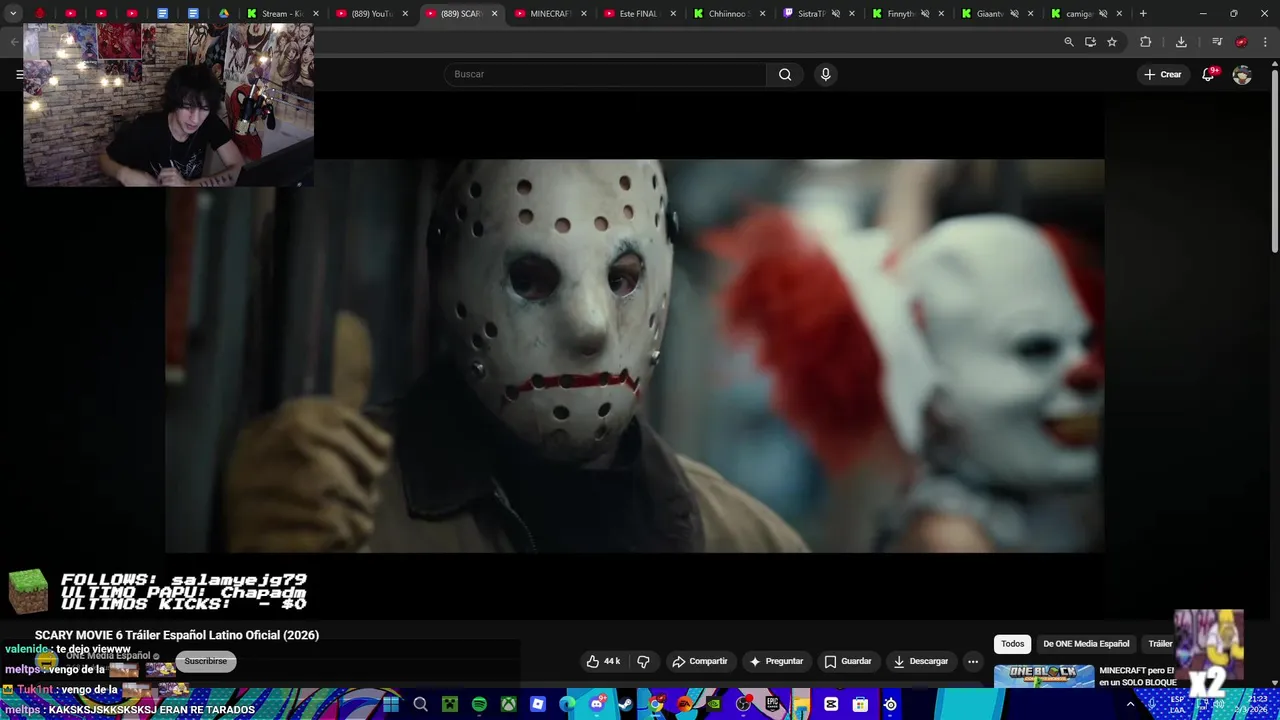The image size is (1280, 720).
Task: Click video title SCARY MOVIE 6 Tráiler
Action: point(177,635)
